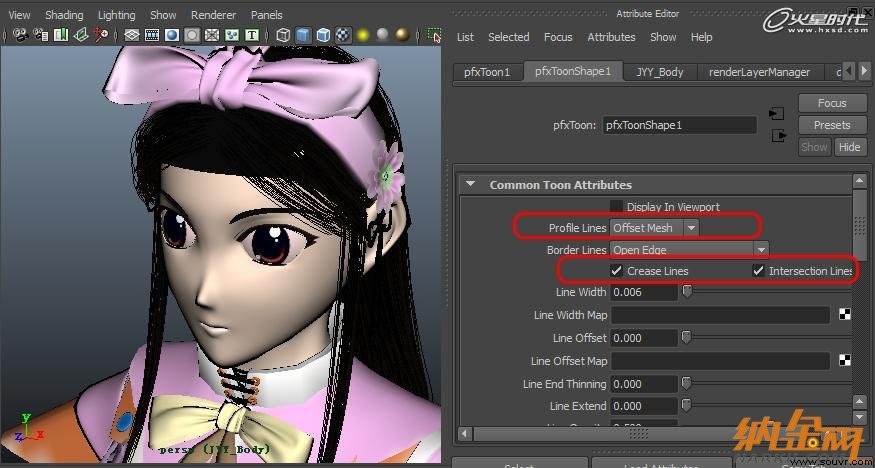Open the viewport View menu
The image size is (875, 468).
(20, 15)
